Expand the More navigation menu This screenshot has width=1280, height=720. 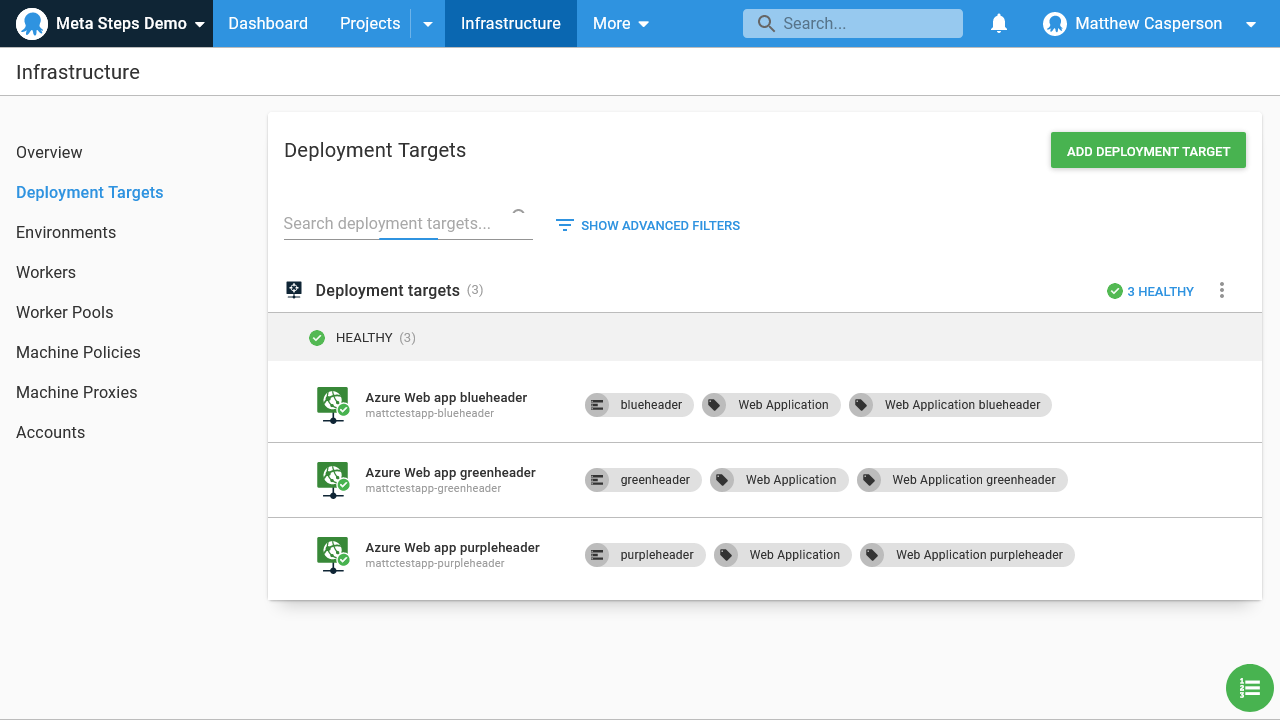pyautogui.click(x=620, y=24)
